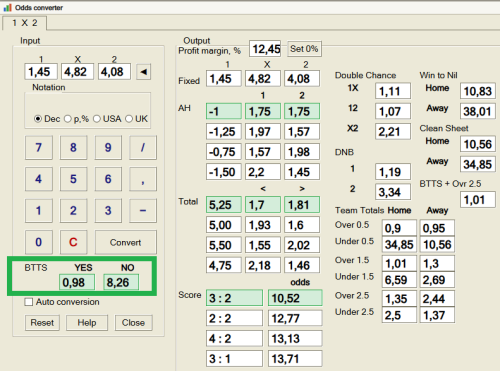Tap keypad digit 2
Image resolution: width=500 pixels, height=371 pixels.
point(74,211)
